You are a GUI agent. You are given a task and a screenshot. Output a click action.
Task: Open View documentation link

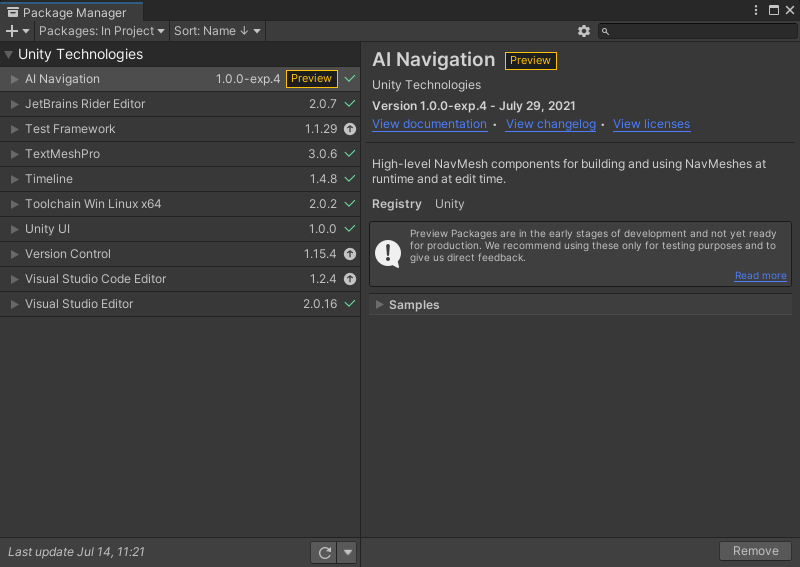[429, 124]
